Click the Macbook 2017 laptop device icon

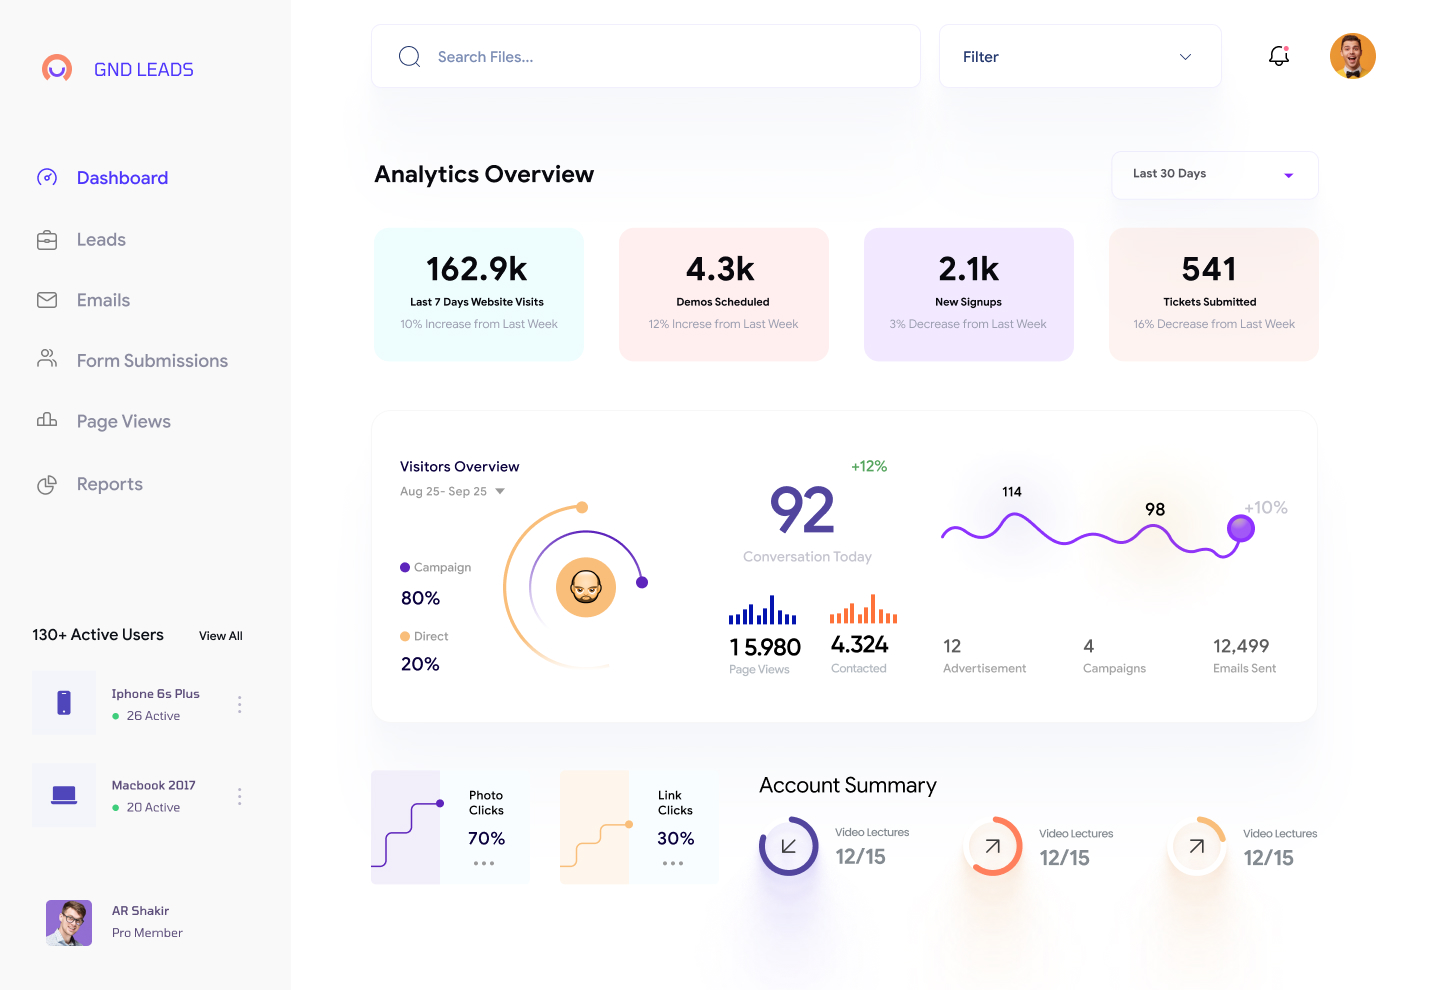coord(64,795)
